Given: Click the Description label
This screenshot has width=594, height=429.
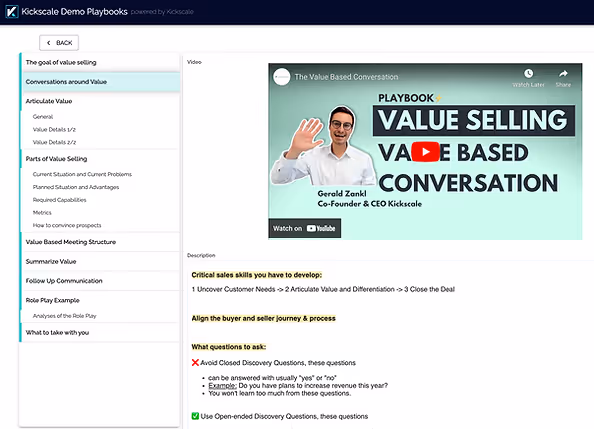Looking at the screenshot, I should click(x=201, y=255).
